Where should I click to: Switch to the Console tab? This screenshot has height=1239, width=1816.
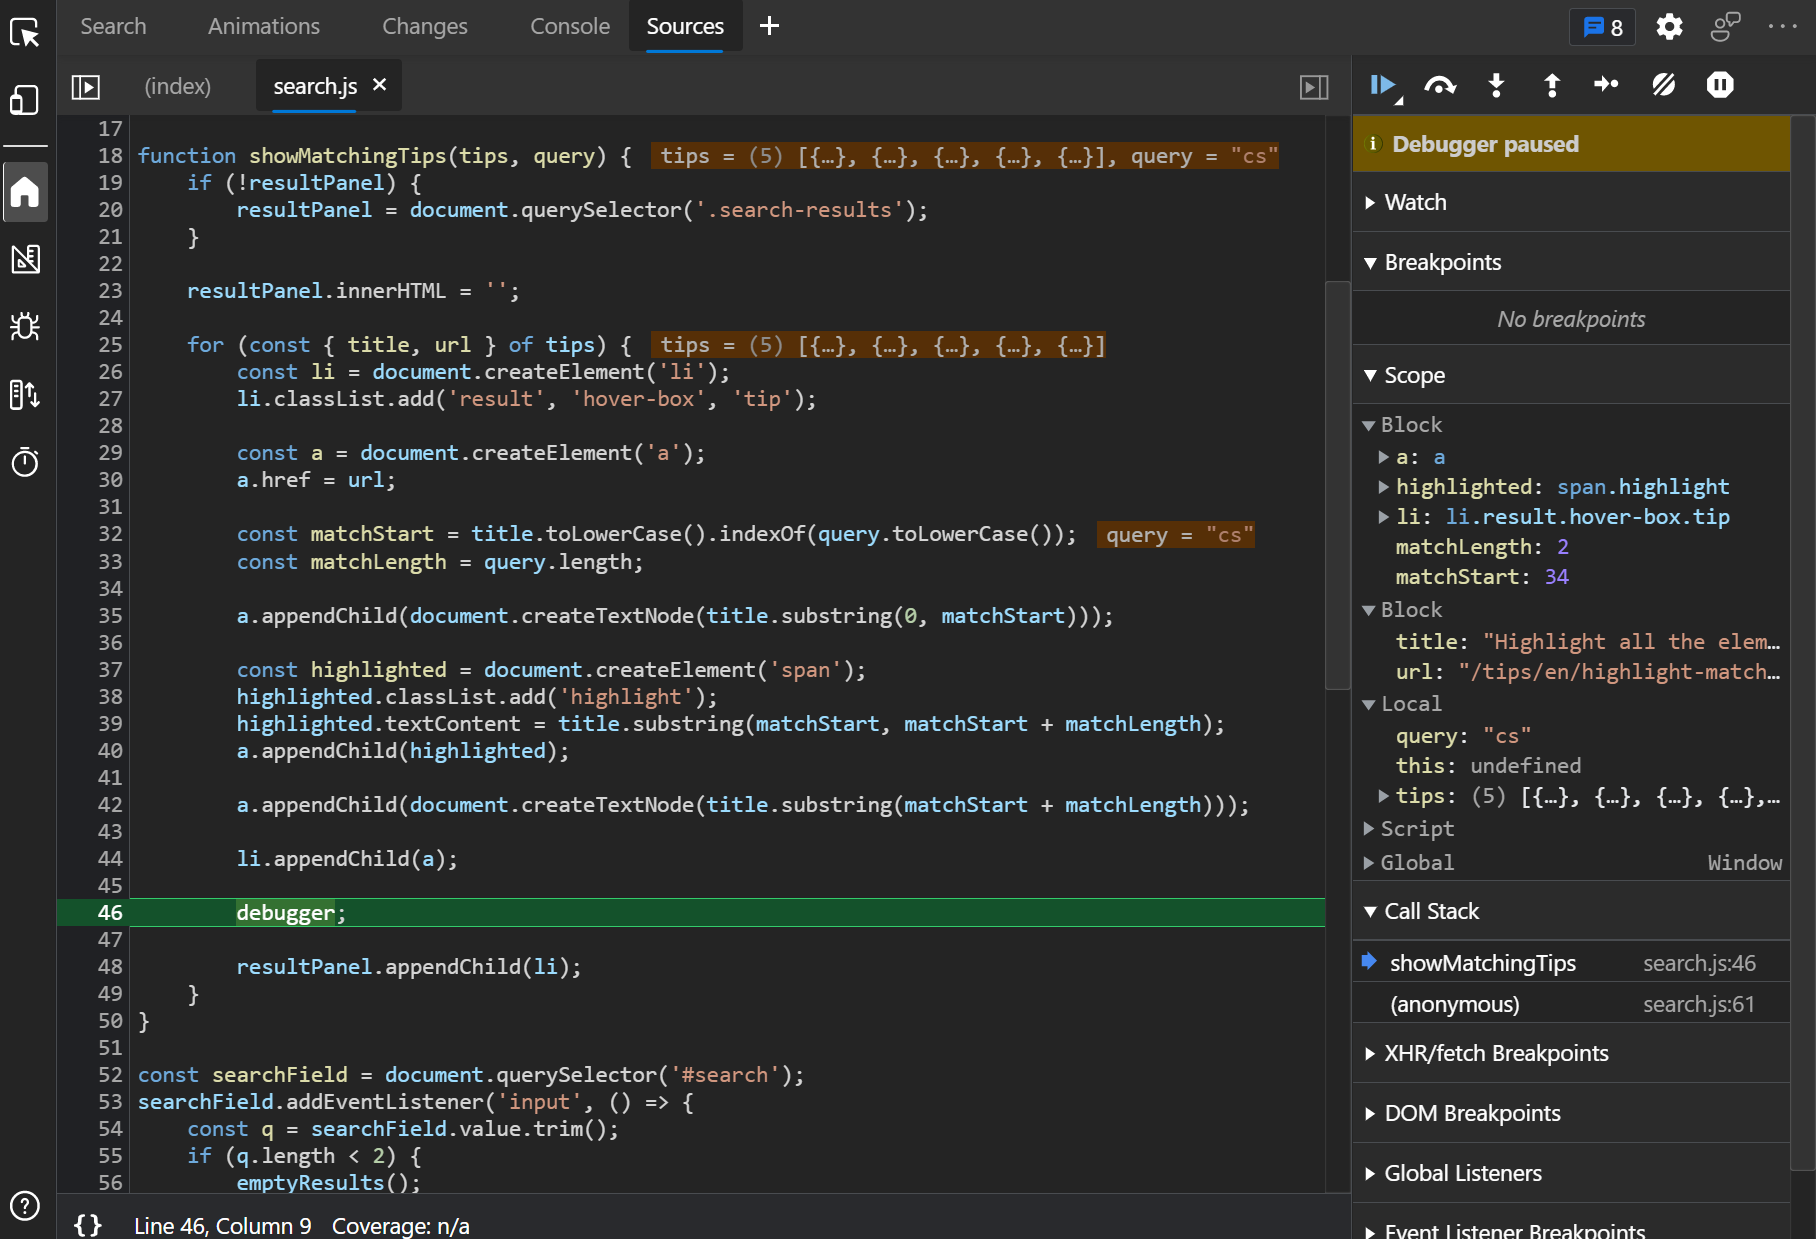pos(569,26)
